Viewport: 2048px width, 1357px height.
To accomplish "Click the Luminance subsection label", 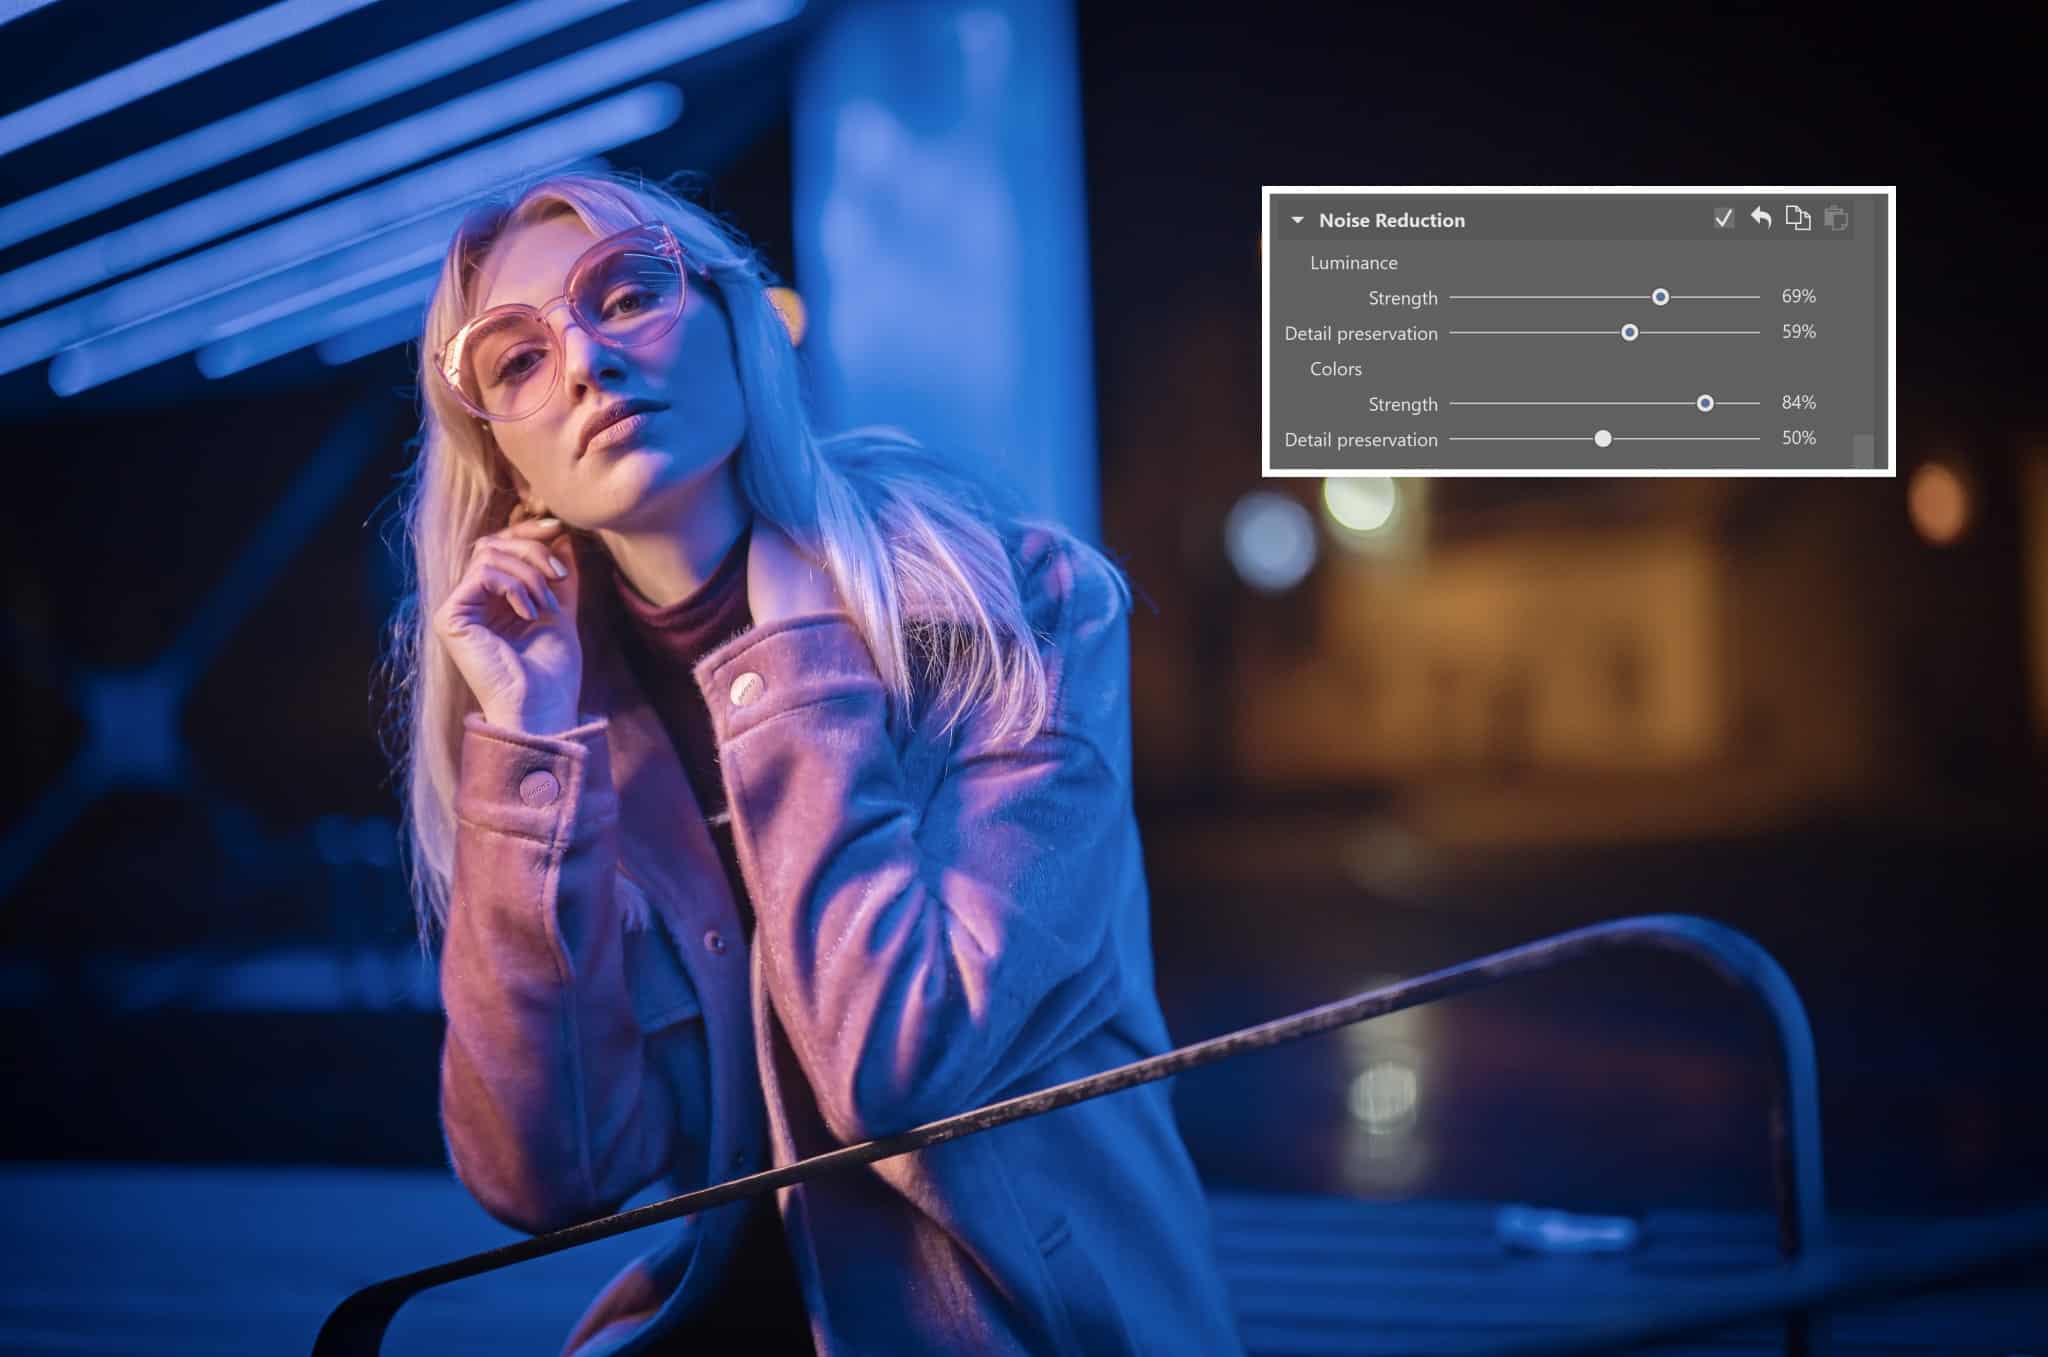I will 1353,263.
